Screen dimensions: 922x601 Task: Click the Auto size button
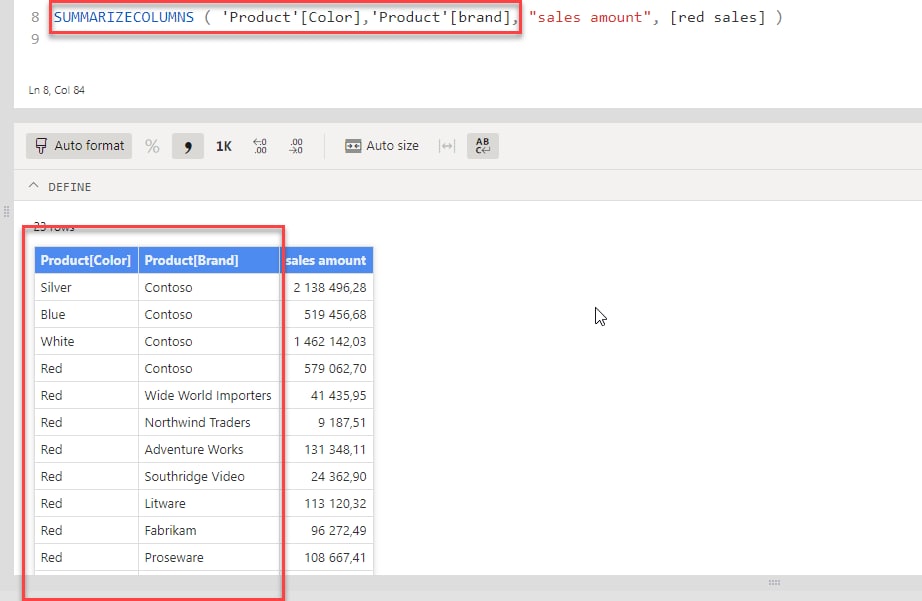[382, 146]
